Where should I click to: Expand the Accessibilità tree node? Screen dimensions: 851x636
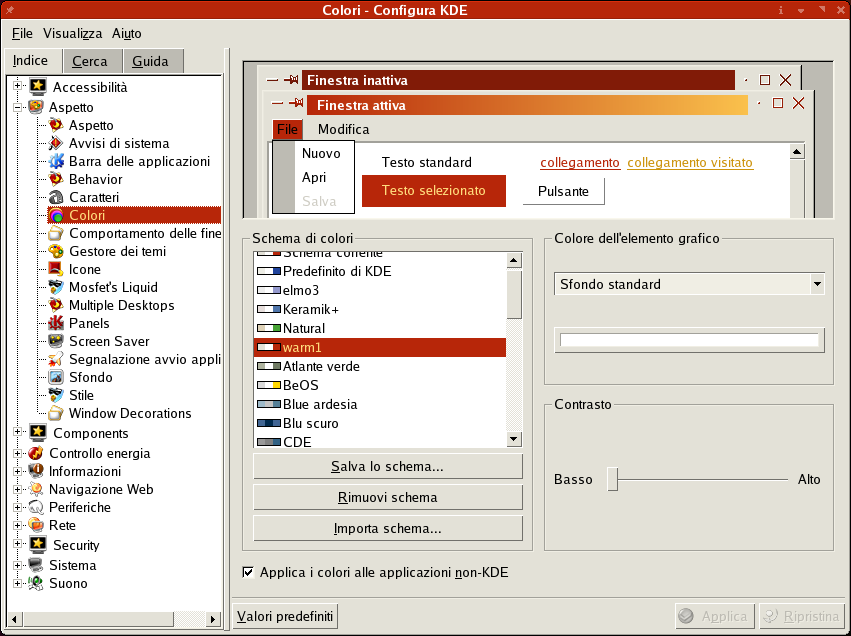(17, 85)
